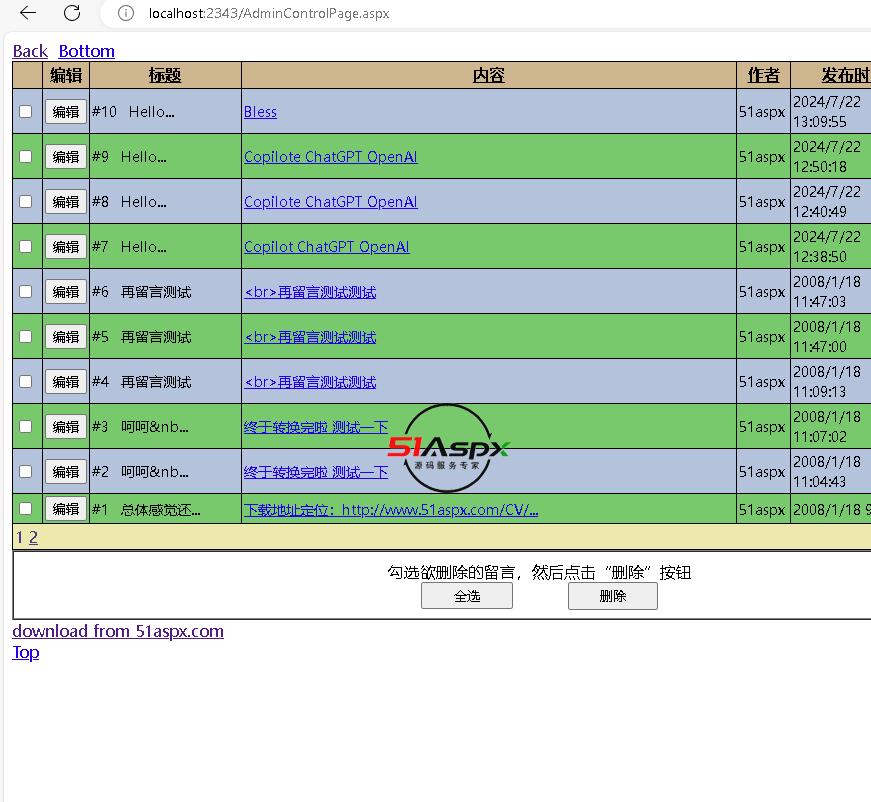The height and width of the screenshot is (802, 871).
Task: Click the 全选 select-all button
Action: (x=467, y=596)
